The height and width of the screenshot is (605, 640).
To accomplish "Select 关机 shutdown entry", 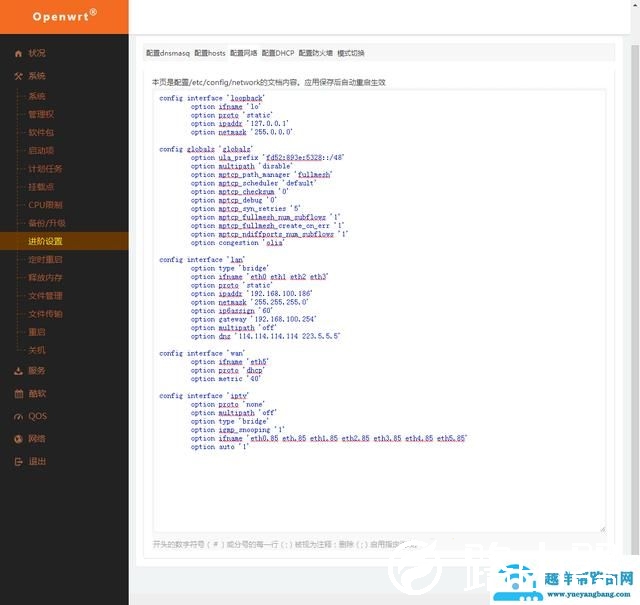I will (37, 350).
